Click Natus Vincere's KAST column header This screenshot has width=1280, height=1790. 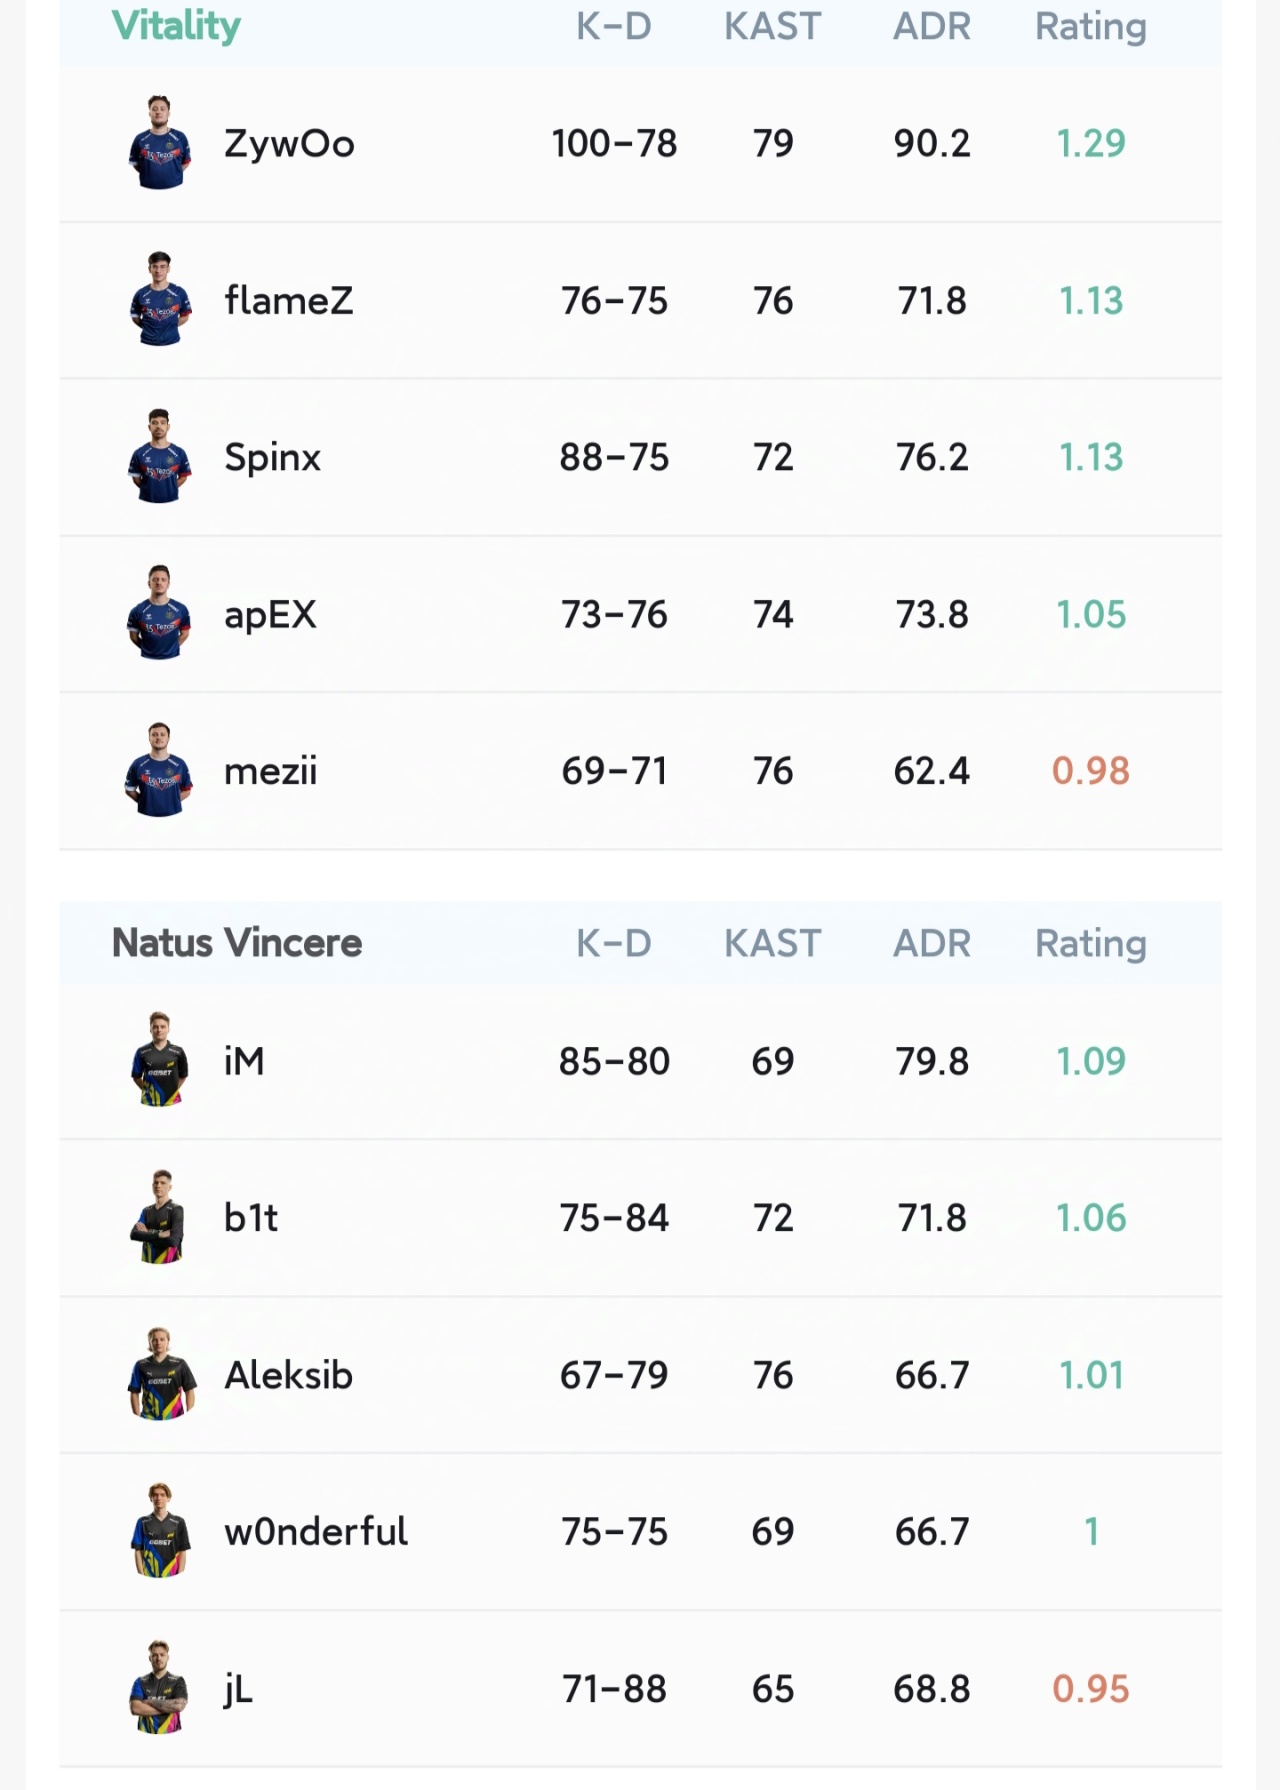click(773, 943)
